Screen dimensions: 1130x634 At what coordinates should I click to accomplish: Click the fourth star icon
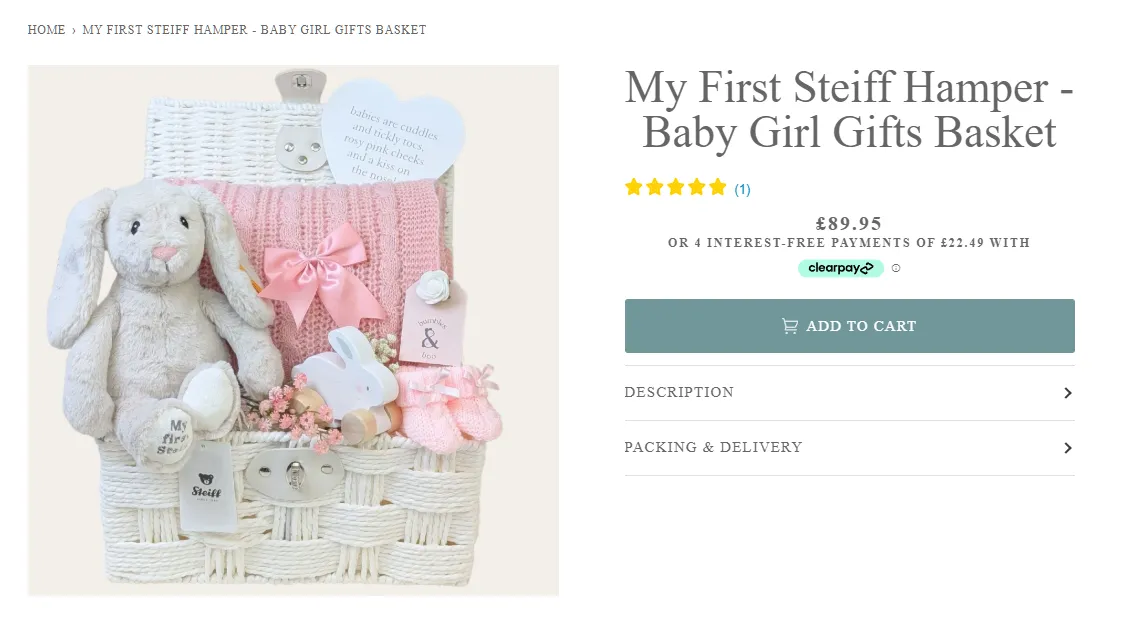pos(696,186)
